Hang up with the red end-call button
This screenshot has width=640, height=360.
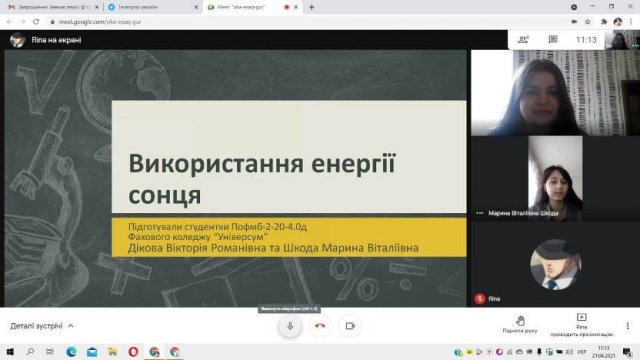(x=320, y=326)
